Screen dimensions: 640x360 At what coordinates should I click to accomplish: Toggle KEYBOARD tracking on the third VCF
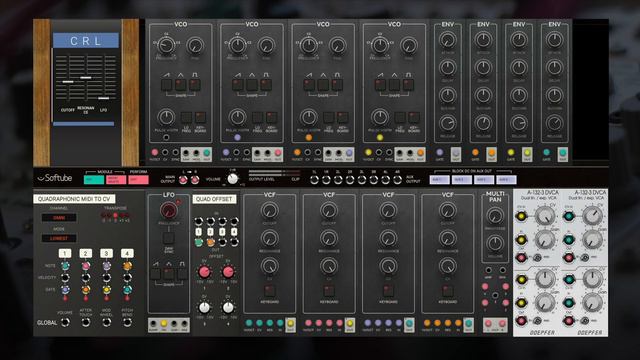pos(388,291)
